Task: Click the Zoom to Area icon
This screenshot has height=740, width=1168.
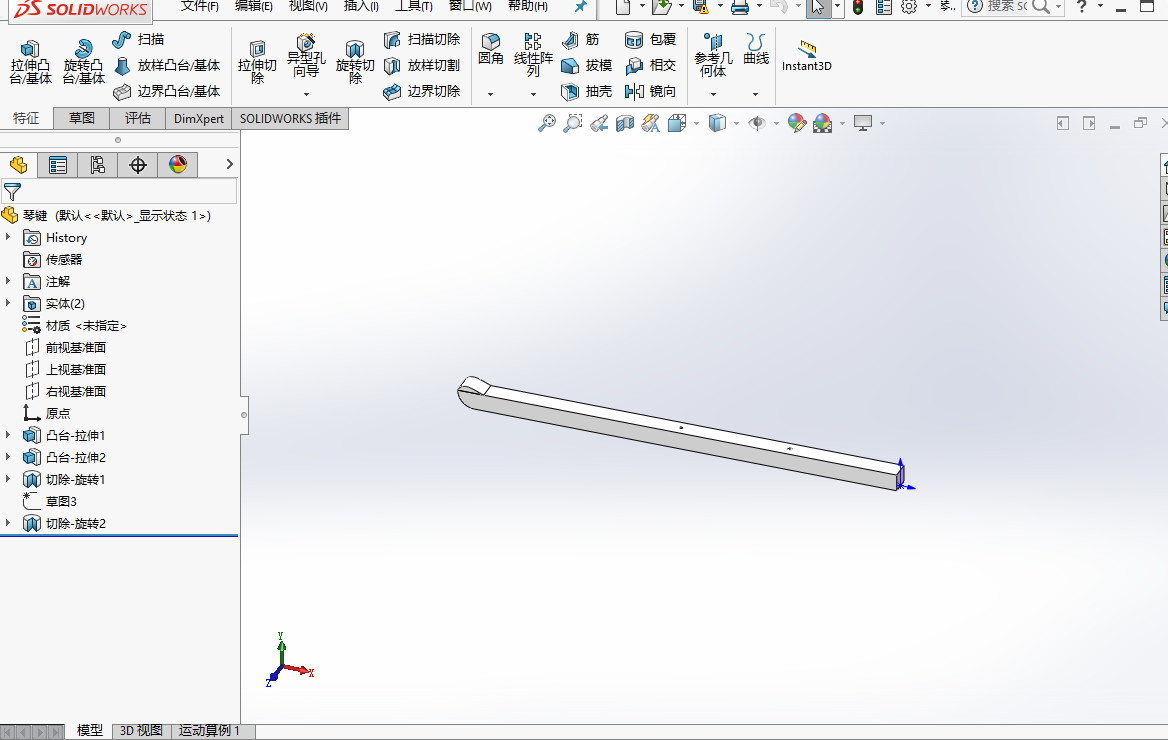Action: point(572,123)
